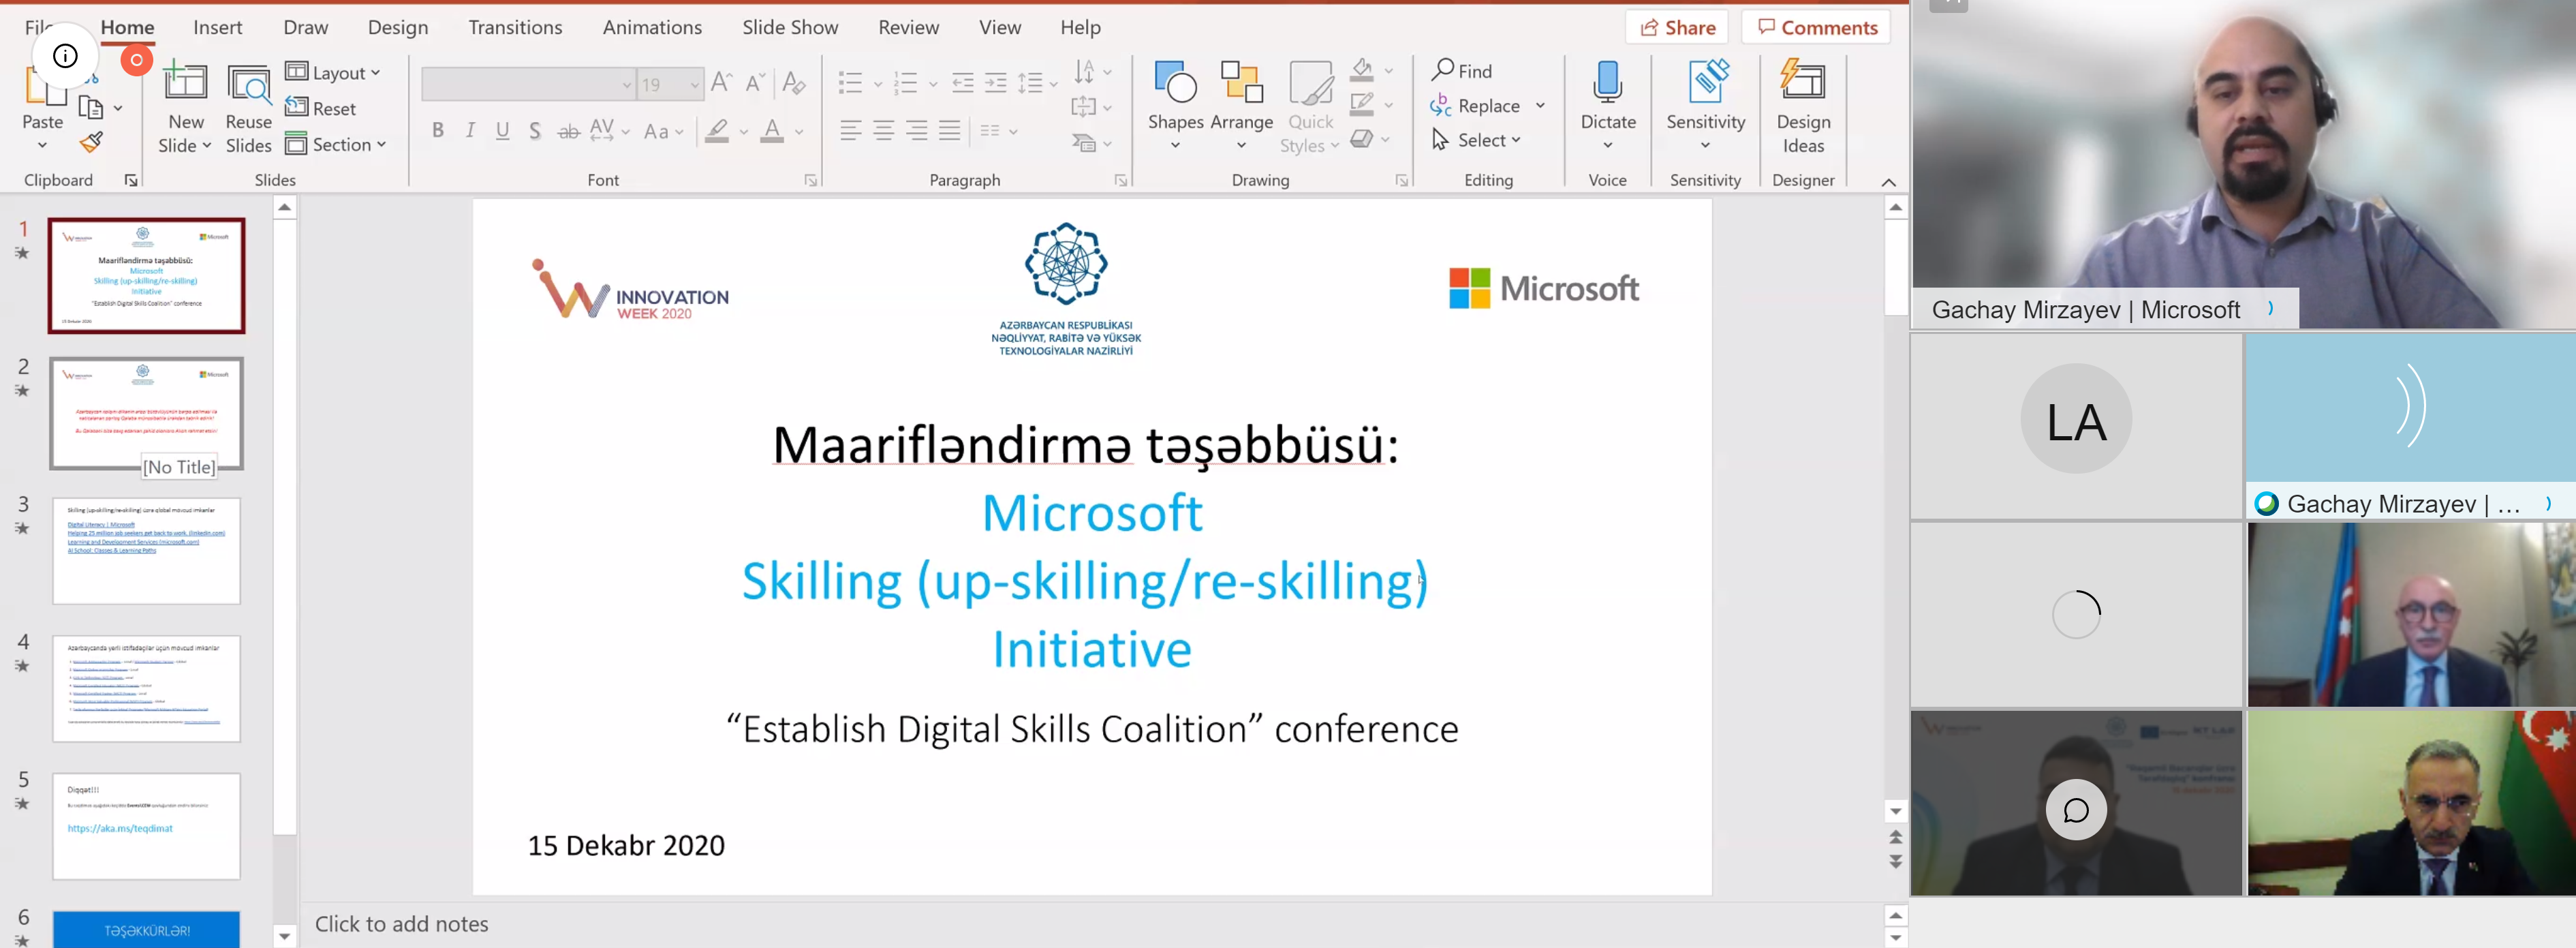Viewport: 2576px width, 948px height.
Task: Toggle Strikethrough formatting
Action: 568,131
